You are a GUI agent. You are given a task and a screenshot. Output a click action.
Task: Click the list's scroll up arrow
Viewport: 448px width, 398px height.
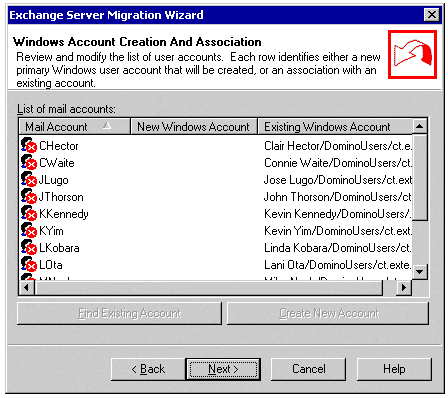coord(420,126)
